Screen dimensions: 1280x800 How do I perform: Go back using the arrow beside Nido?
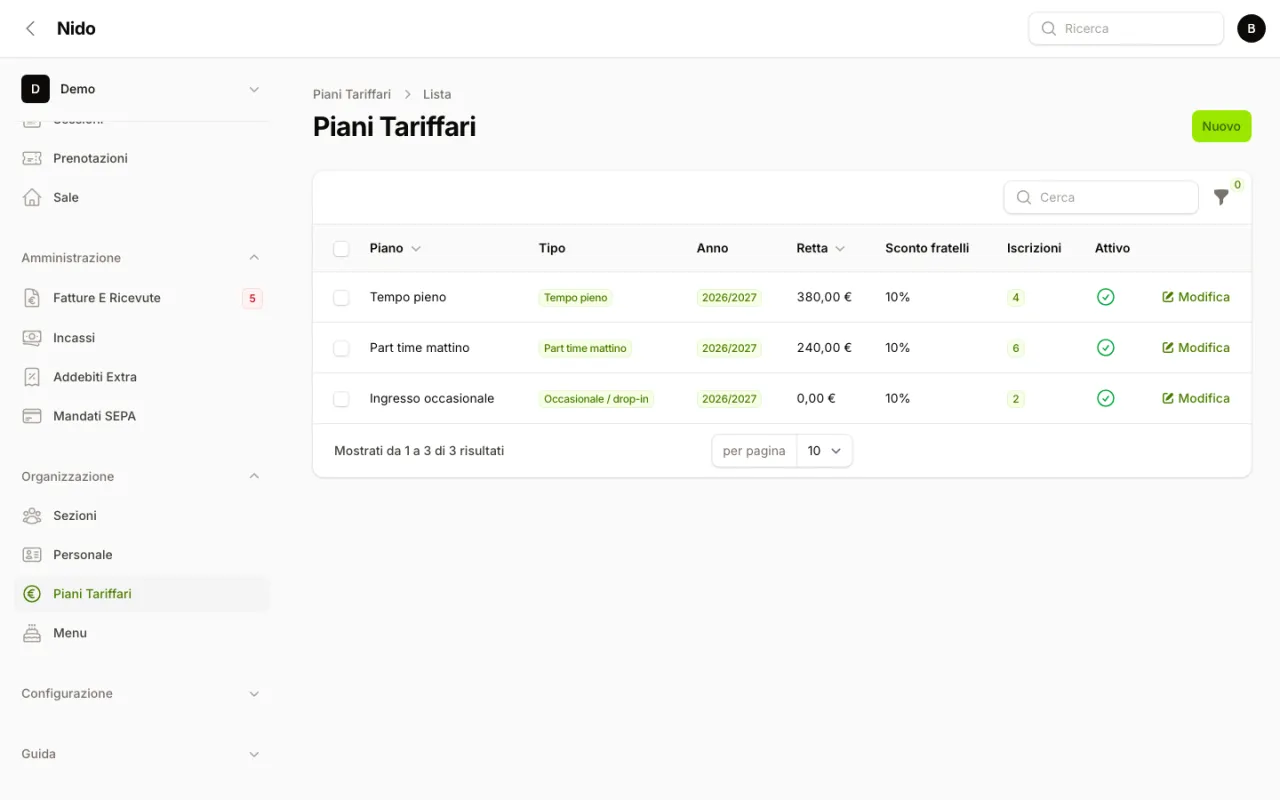tap(31, 29)
